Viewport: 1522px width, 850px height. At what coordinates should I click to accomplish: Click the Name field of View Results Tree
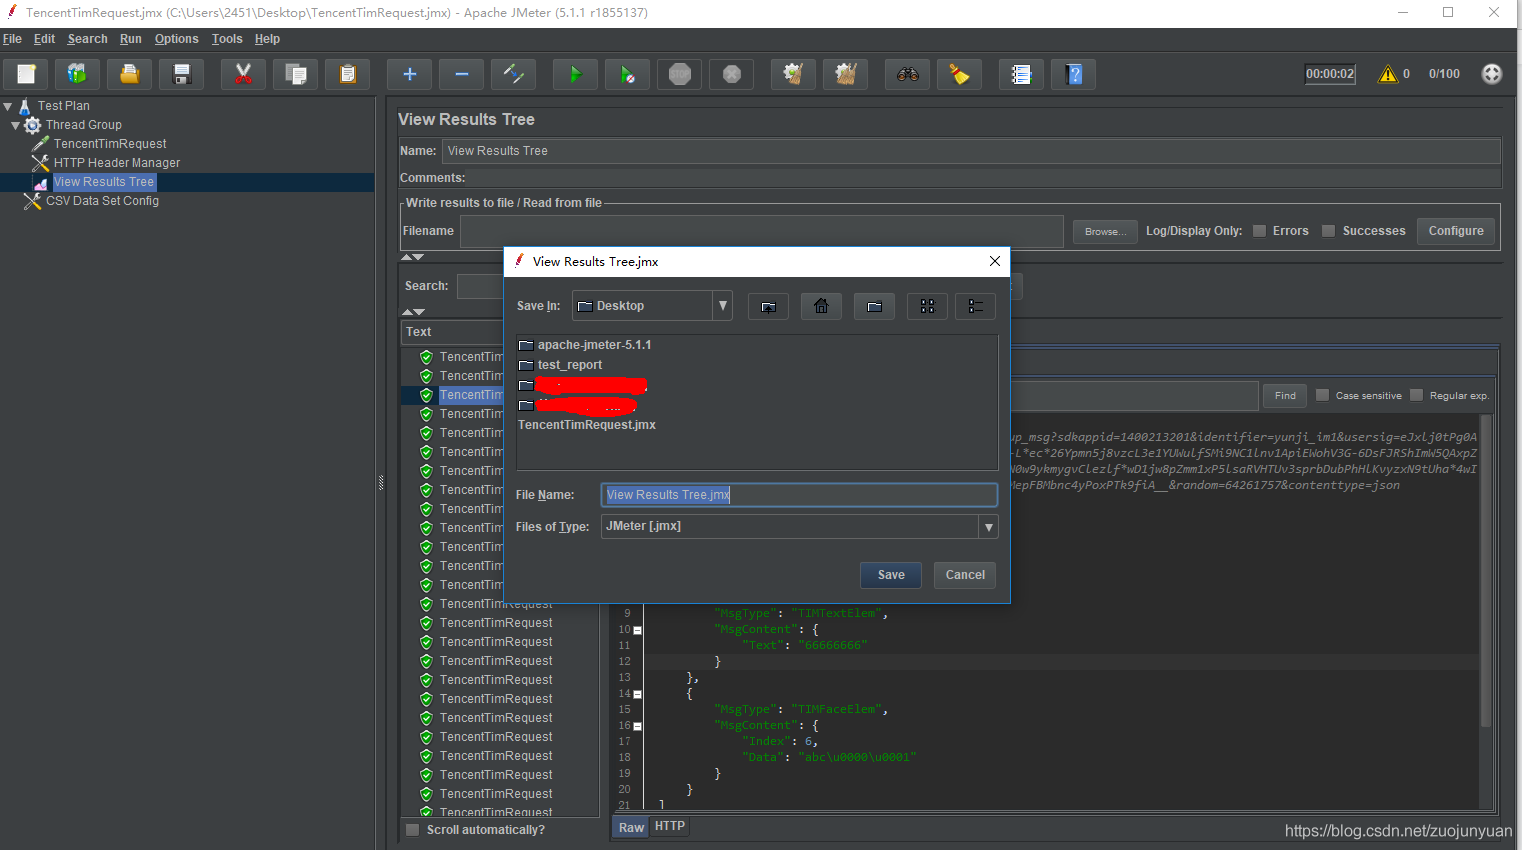971,151
